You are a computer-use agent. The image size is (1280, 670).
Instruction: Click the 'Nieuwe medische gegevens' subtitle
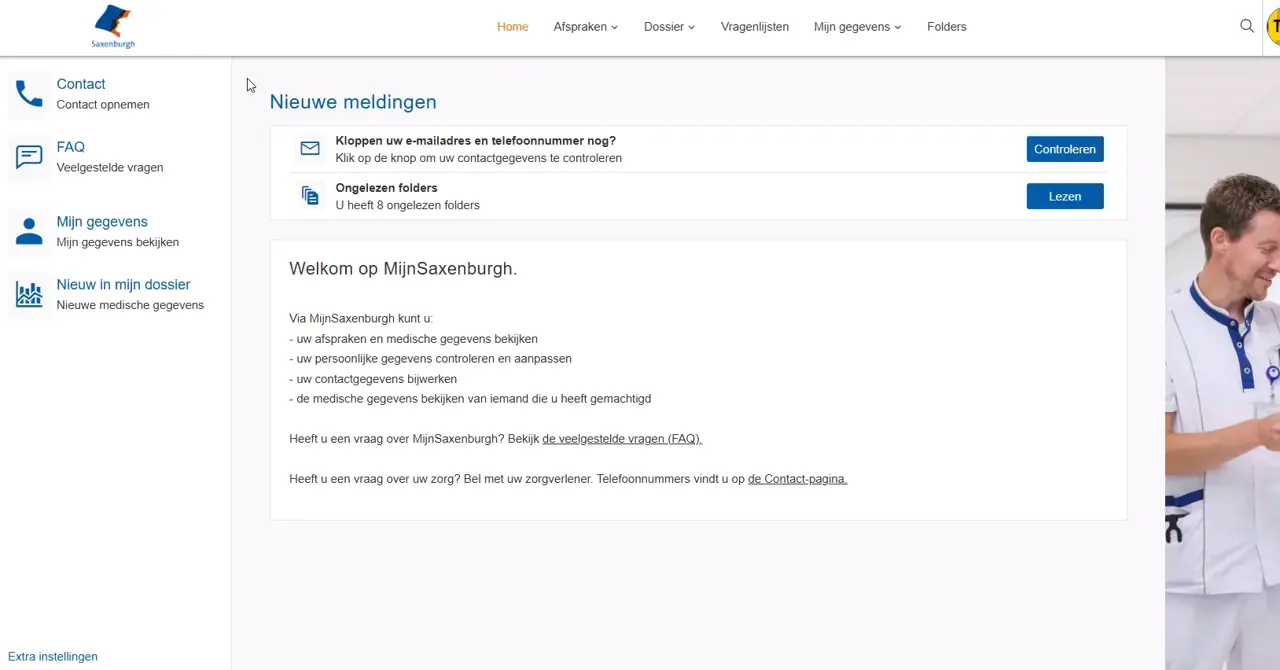[130, 305]
